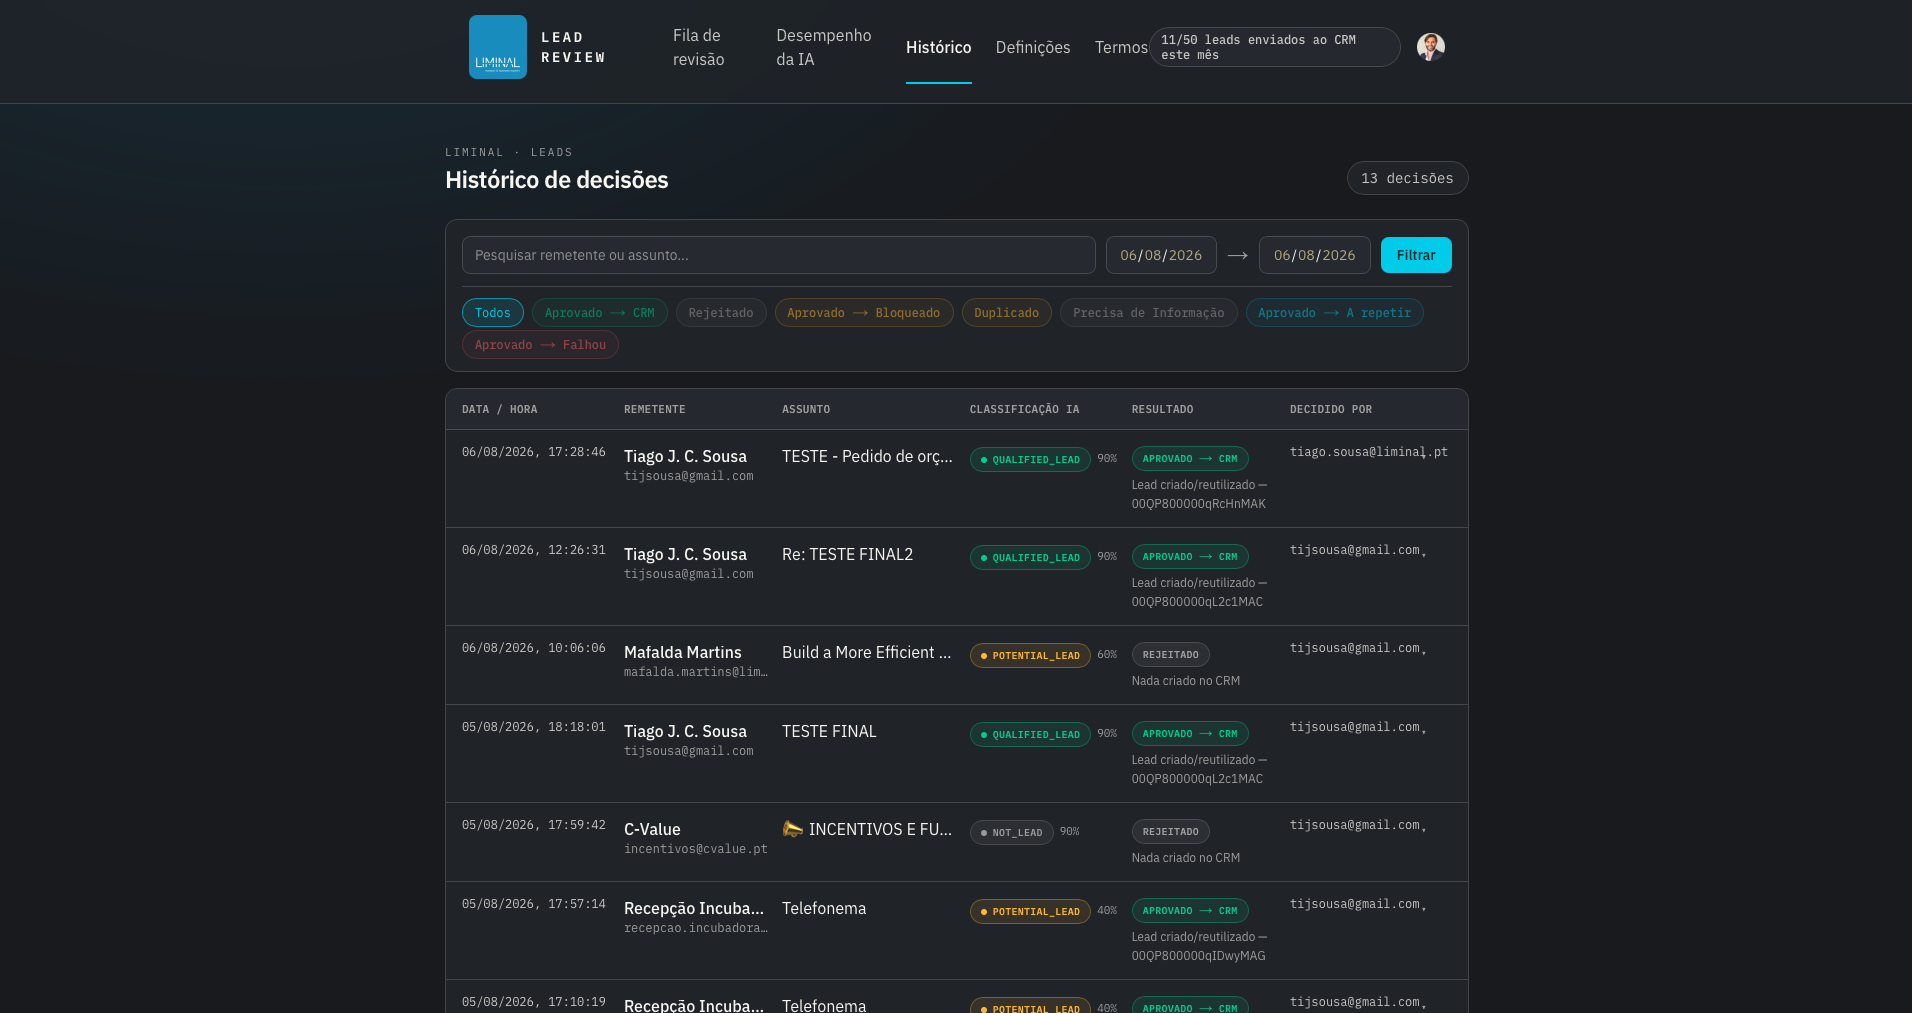Open the Termos nav link
Screen dimensions: 1912x1013
[x=1121, y=47]
